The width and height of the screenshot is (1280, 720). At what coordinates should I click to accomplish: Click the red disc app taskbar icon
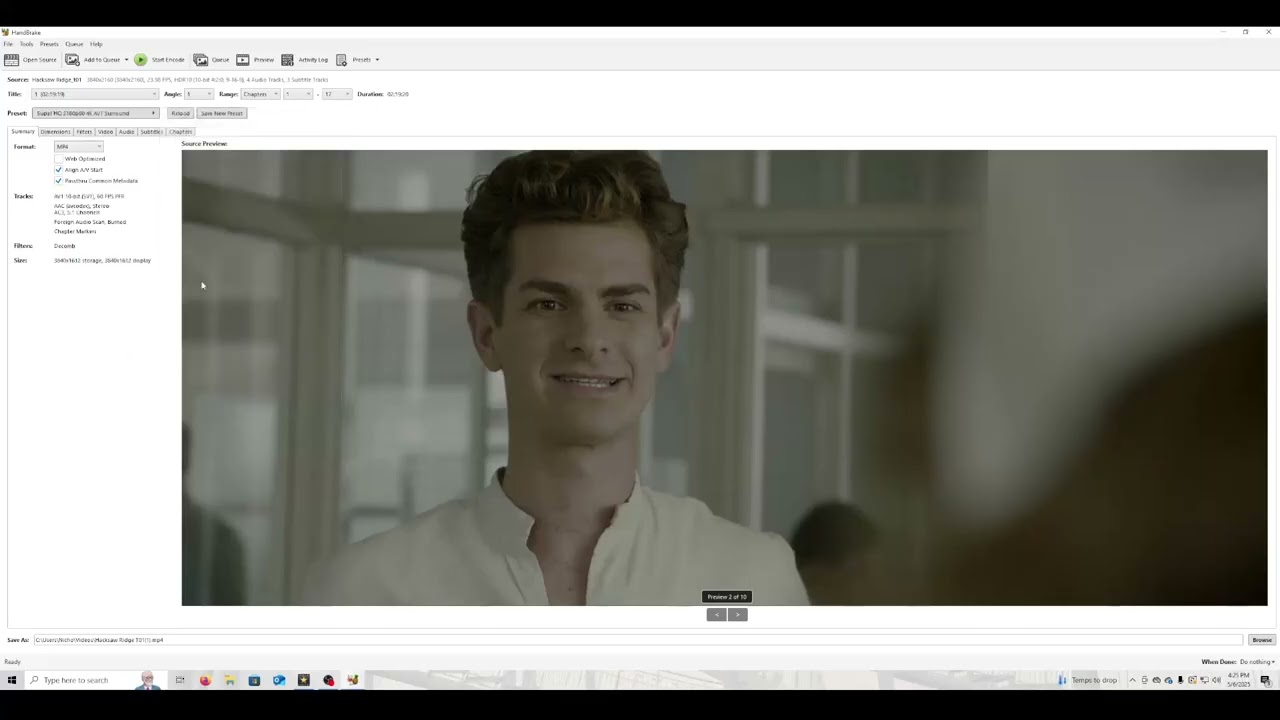click(x=328, y=680)
